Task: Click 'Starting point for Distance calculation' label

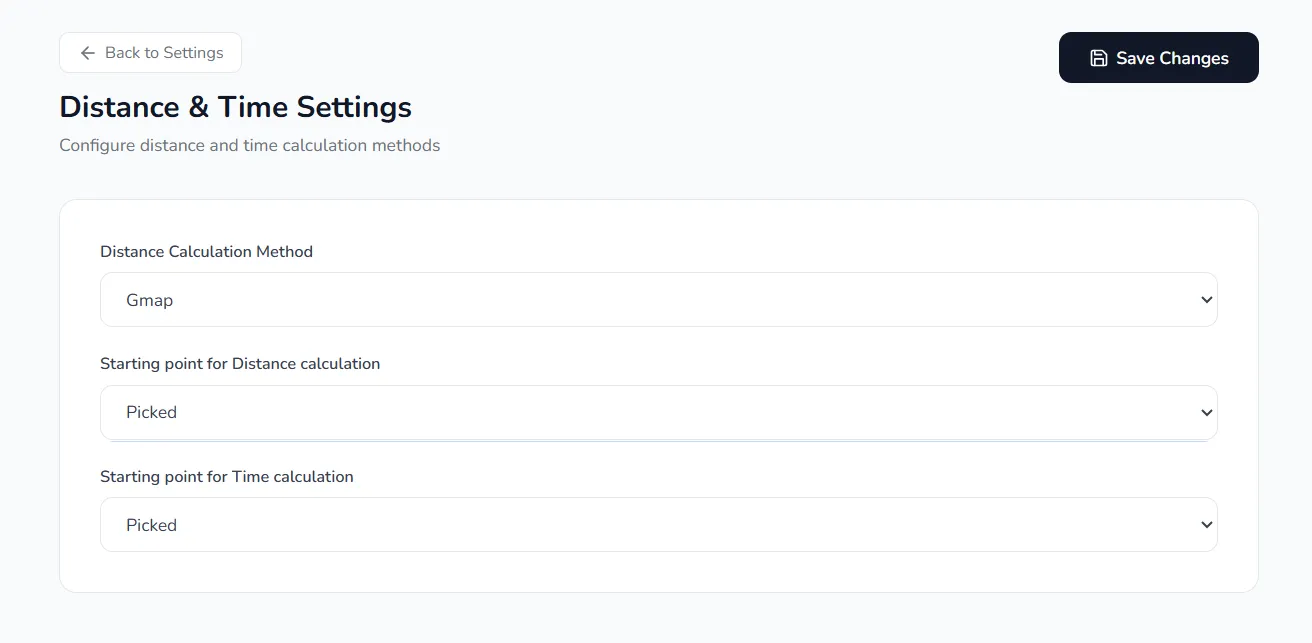Action: pos(240,364)
